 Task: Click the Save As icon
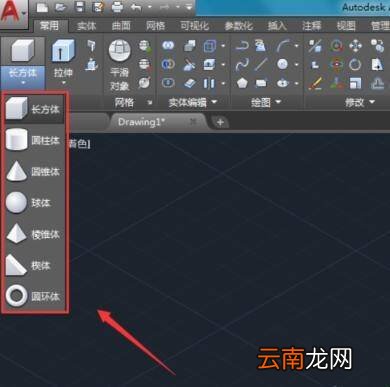click(98, 7)
